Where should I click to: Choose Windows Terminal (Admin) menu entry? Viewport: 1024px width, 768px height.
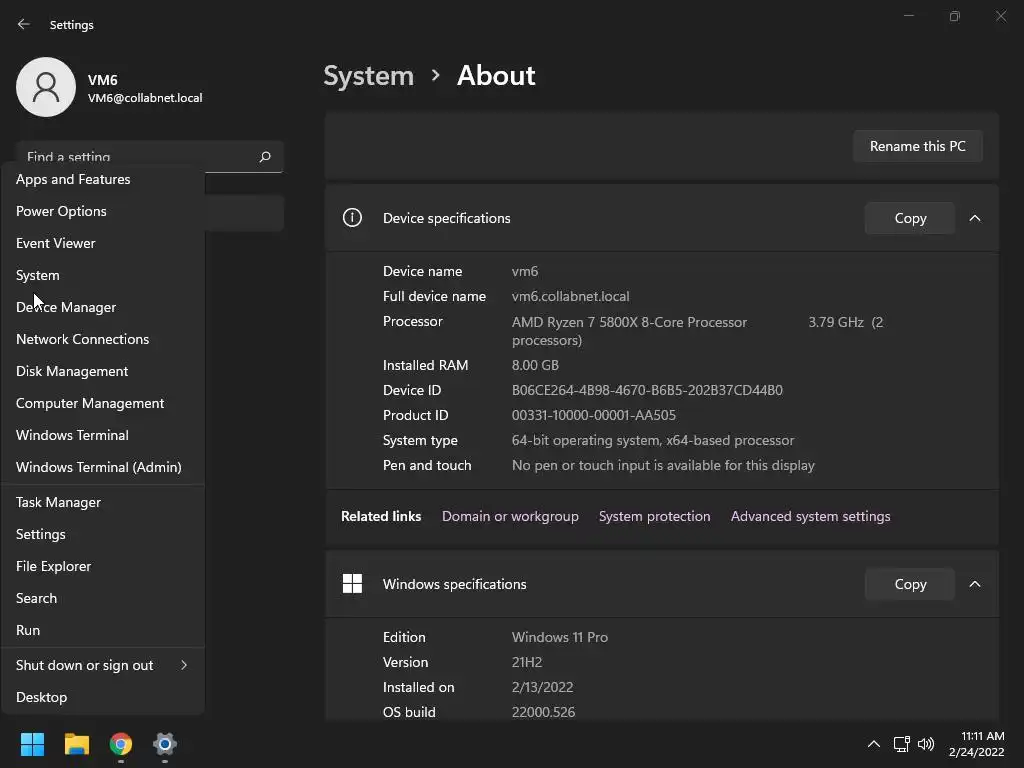[x=98, y=467]
